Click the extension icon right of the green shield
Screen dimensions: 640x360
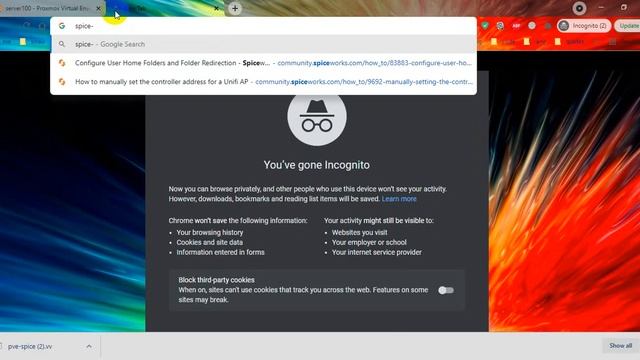pos(500,26)
